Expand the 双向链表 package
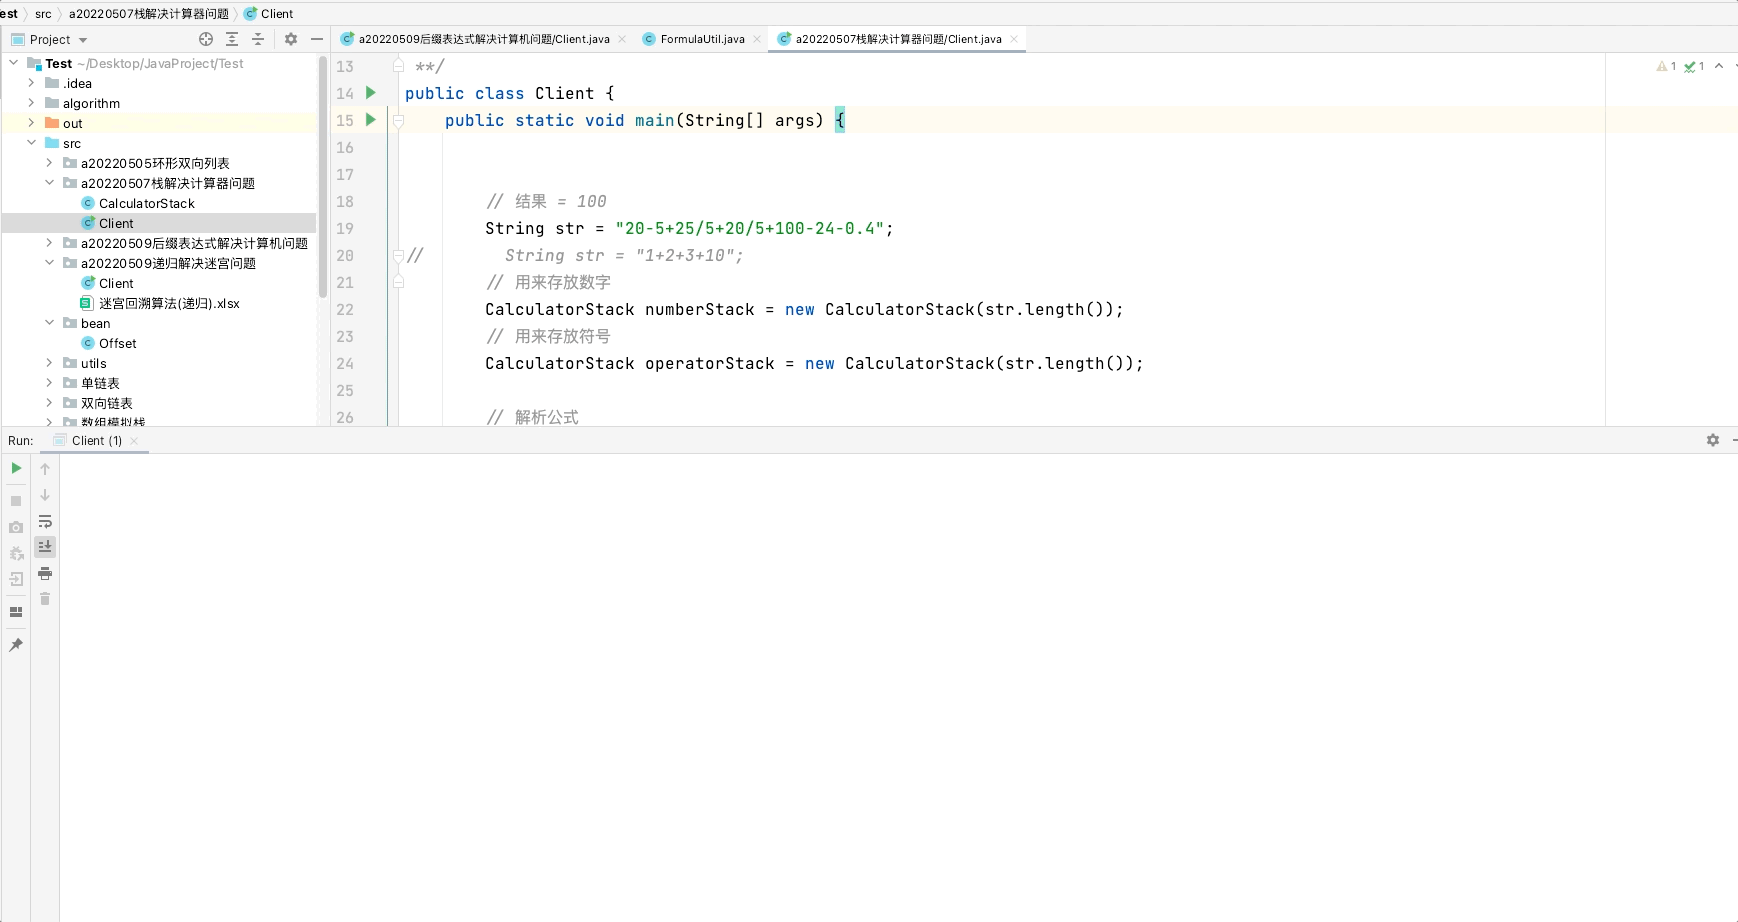The width and height of the screenshot is (1738, 922). click(x=50, y=403)
